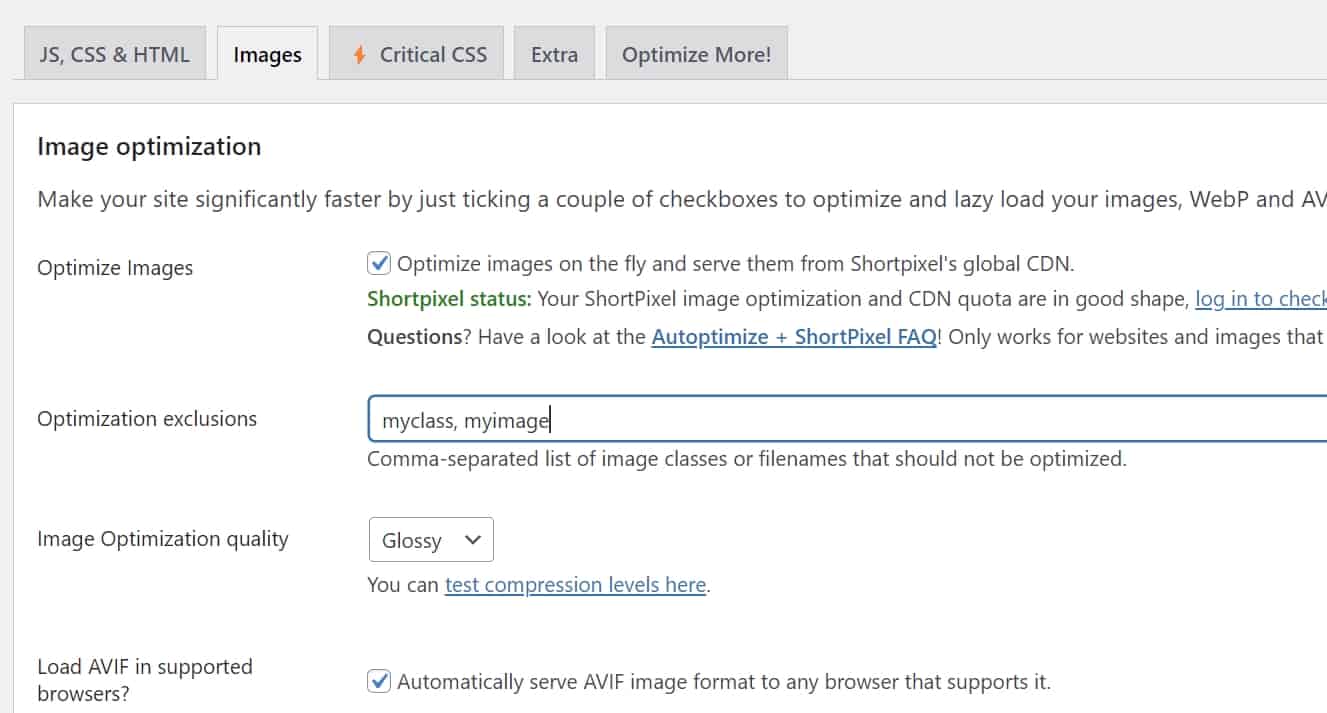Screen dimensions: 1327x713
Task: Go to the Extra tab
Action: [554, 55]
